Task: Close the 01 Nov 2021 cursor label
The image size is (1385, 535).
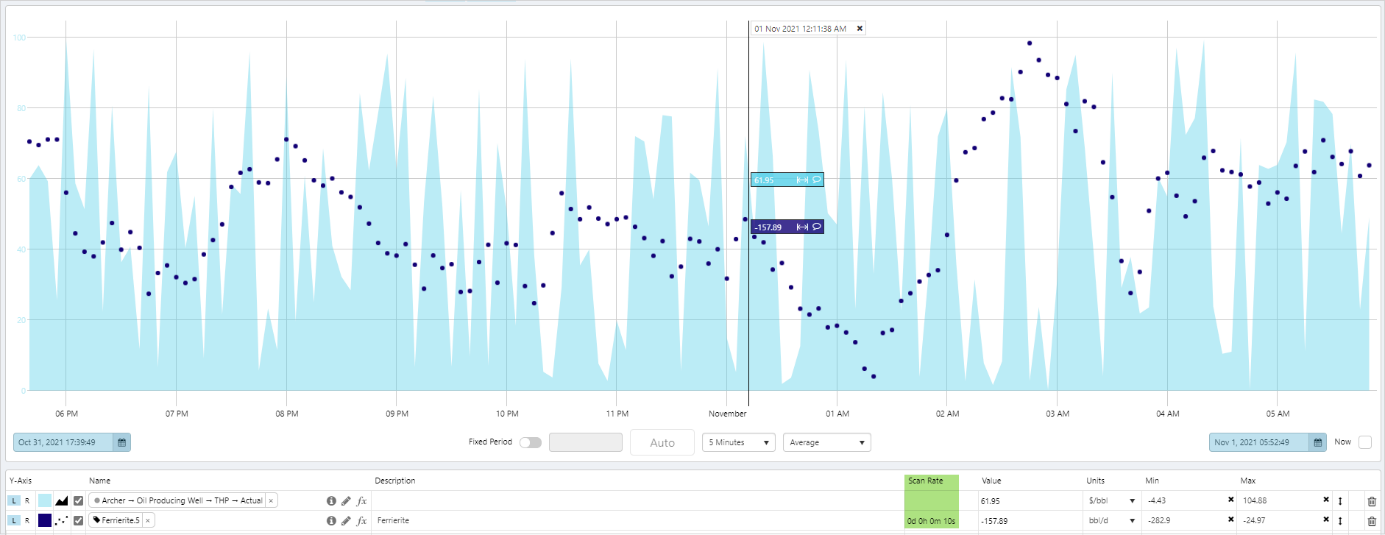Action: [x=859, y=29]
